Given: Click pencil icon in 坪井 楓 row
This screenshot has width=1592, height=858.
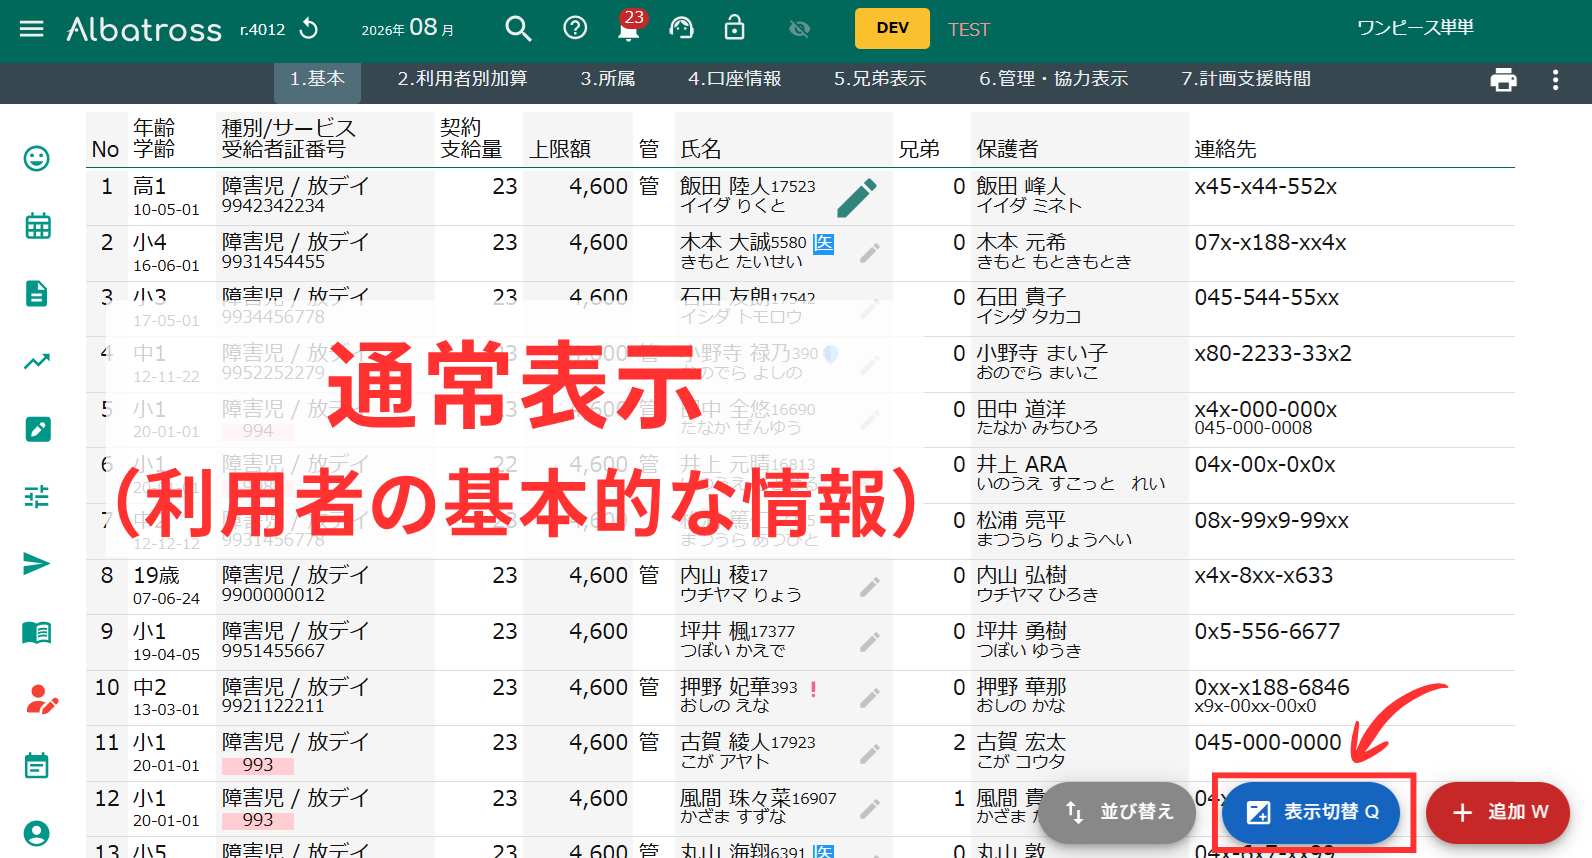Looking at the screenshot, I should [x=870, y=642].
